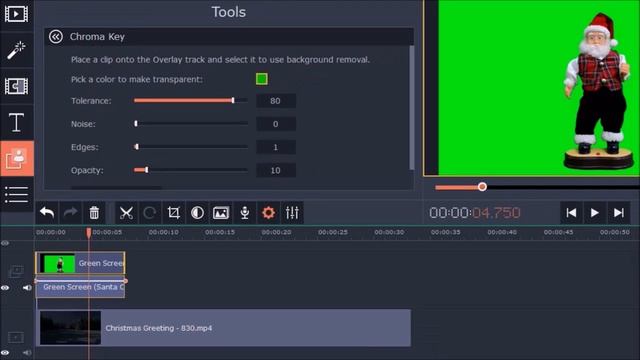Open the Media import tab icon
This screenshot has width=640, height=360.
click(x=16, y=14)
